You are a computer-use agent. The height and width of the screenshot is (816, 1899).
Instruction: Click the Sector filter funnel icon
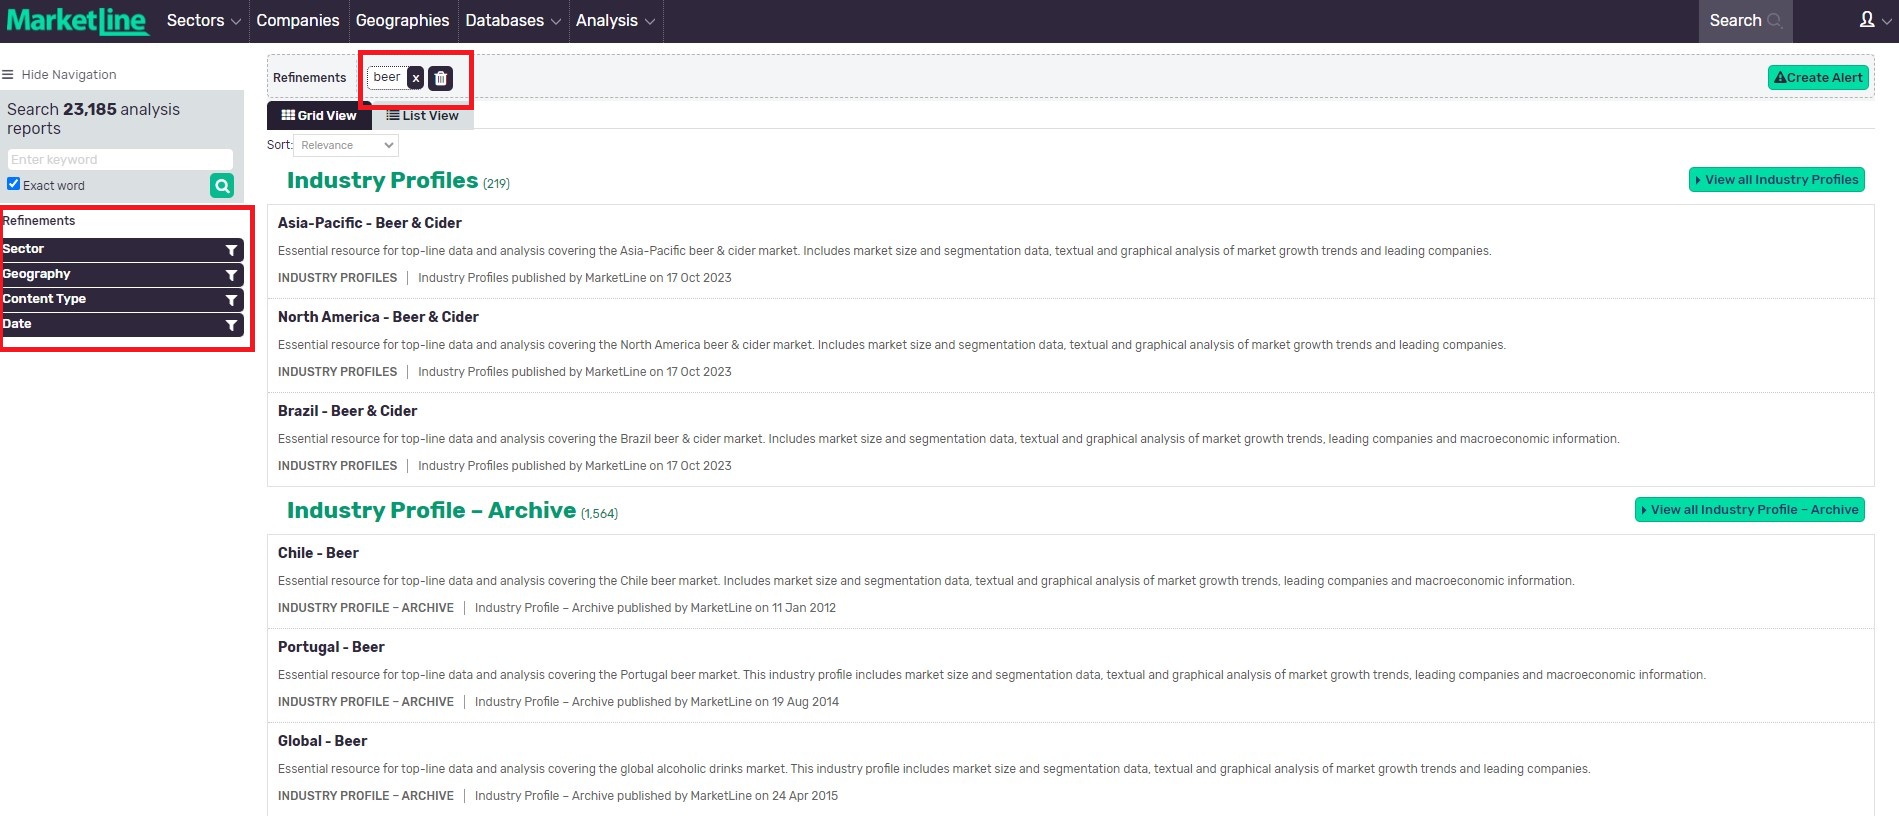pyautogui.click(x=231, y=250)
